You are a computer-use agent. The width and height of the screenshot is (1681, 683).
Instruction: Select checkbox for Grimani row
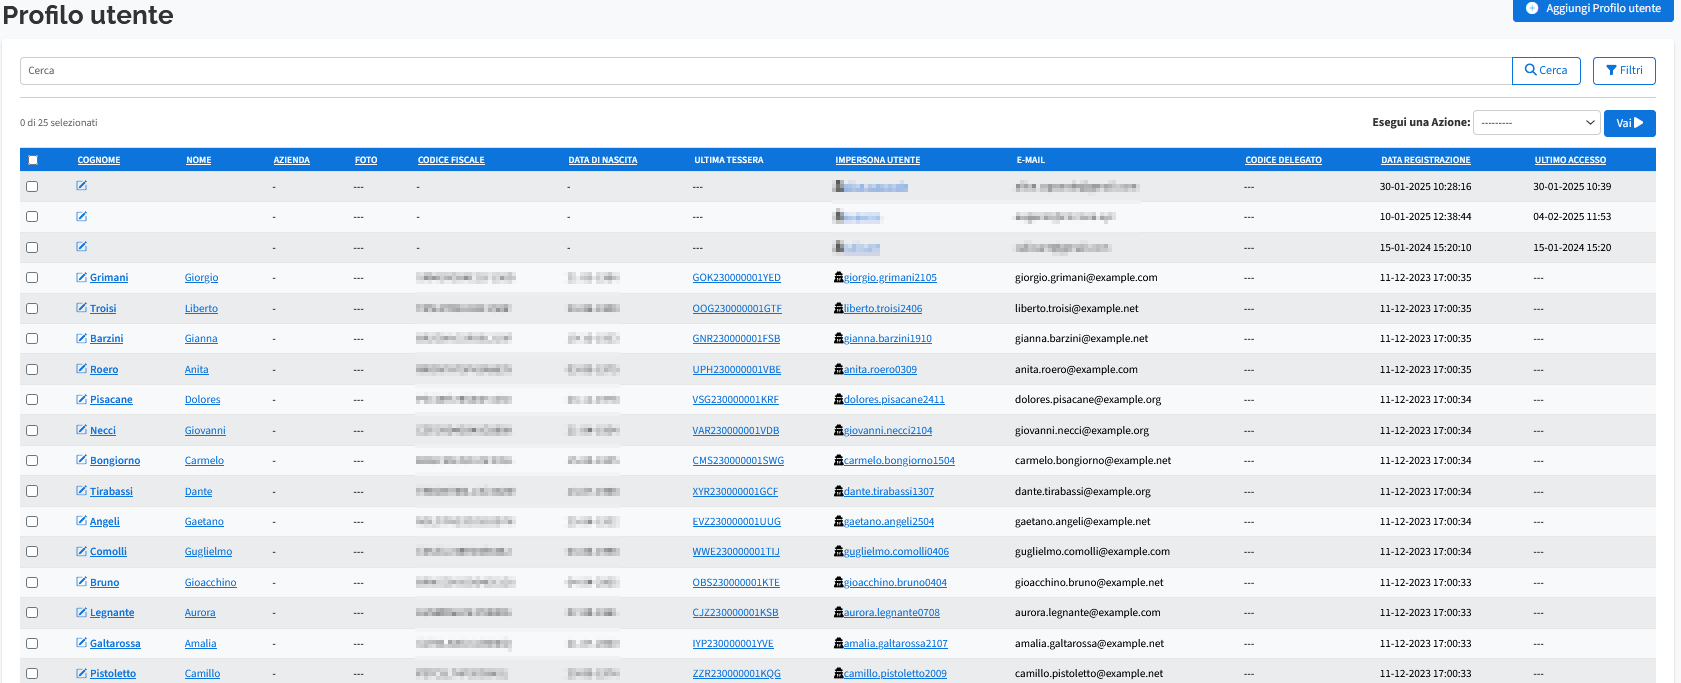coord(32,278)
